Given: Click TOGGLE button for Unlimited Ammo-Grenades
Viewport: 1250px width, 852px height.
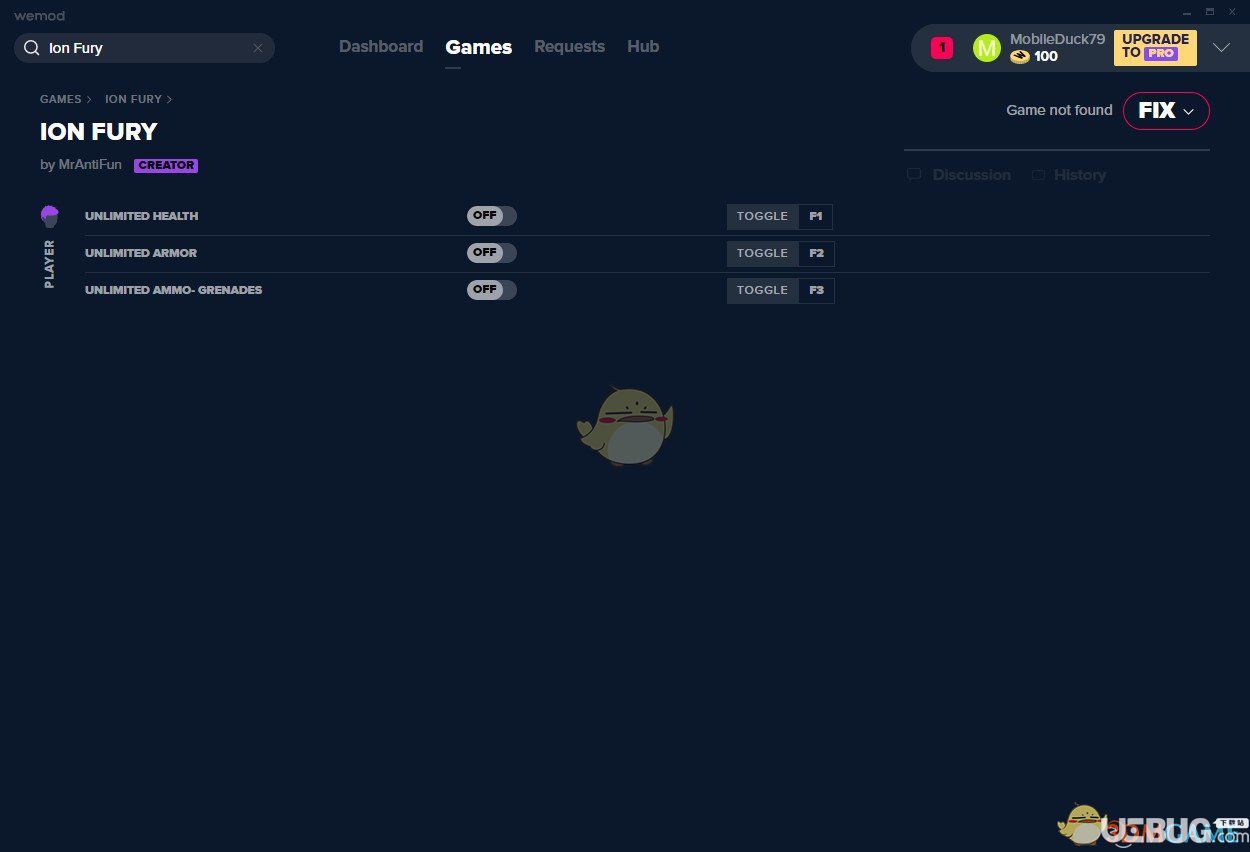Looking at the screenshot, I should [x=763, y=291].
